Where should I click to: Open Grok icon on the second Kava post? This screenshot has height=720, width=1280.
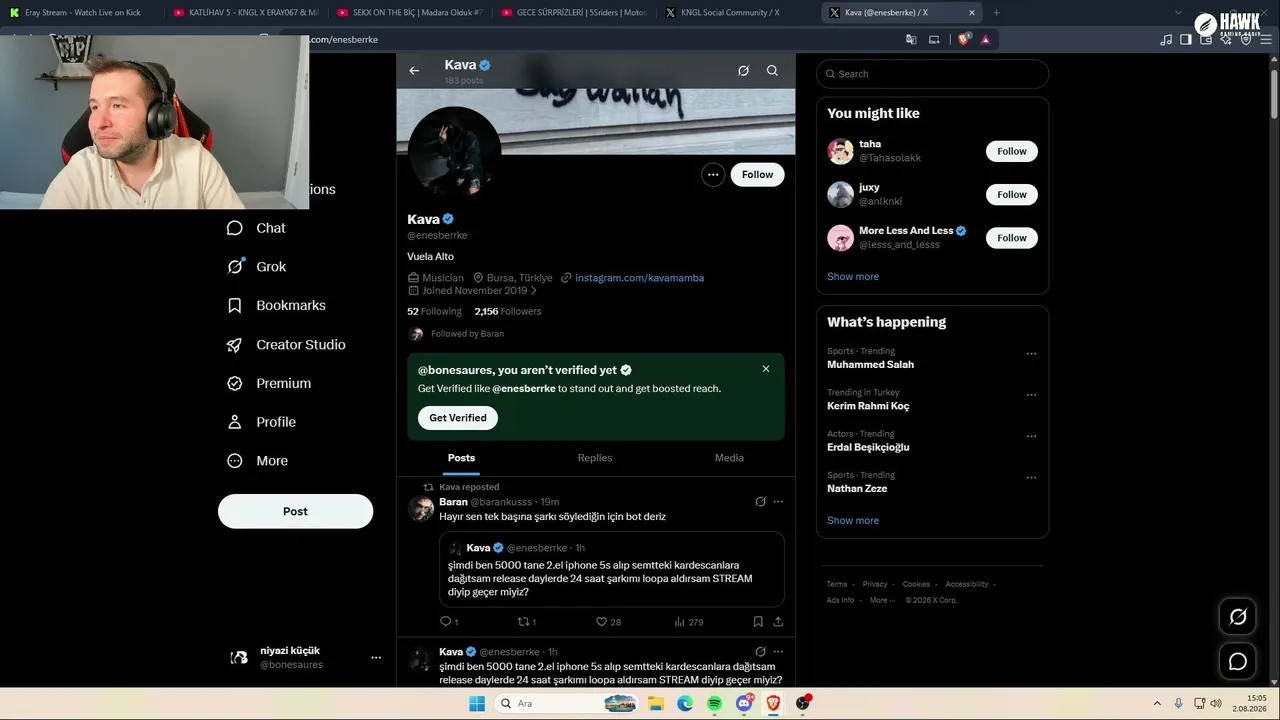(760, 652)
